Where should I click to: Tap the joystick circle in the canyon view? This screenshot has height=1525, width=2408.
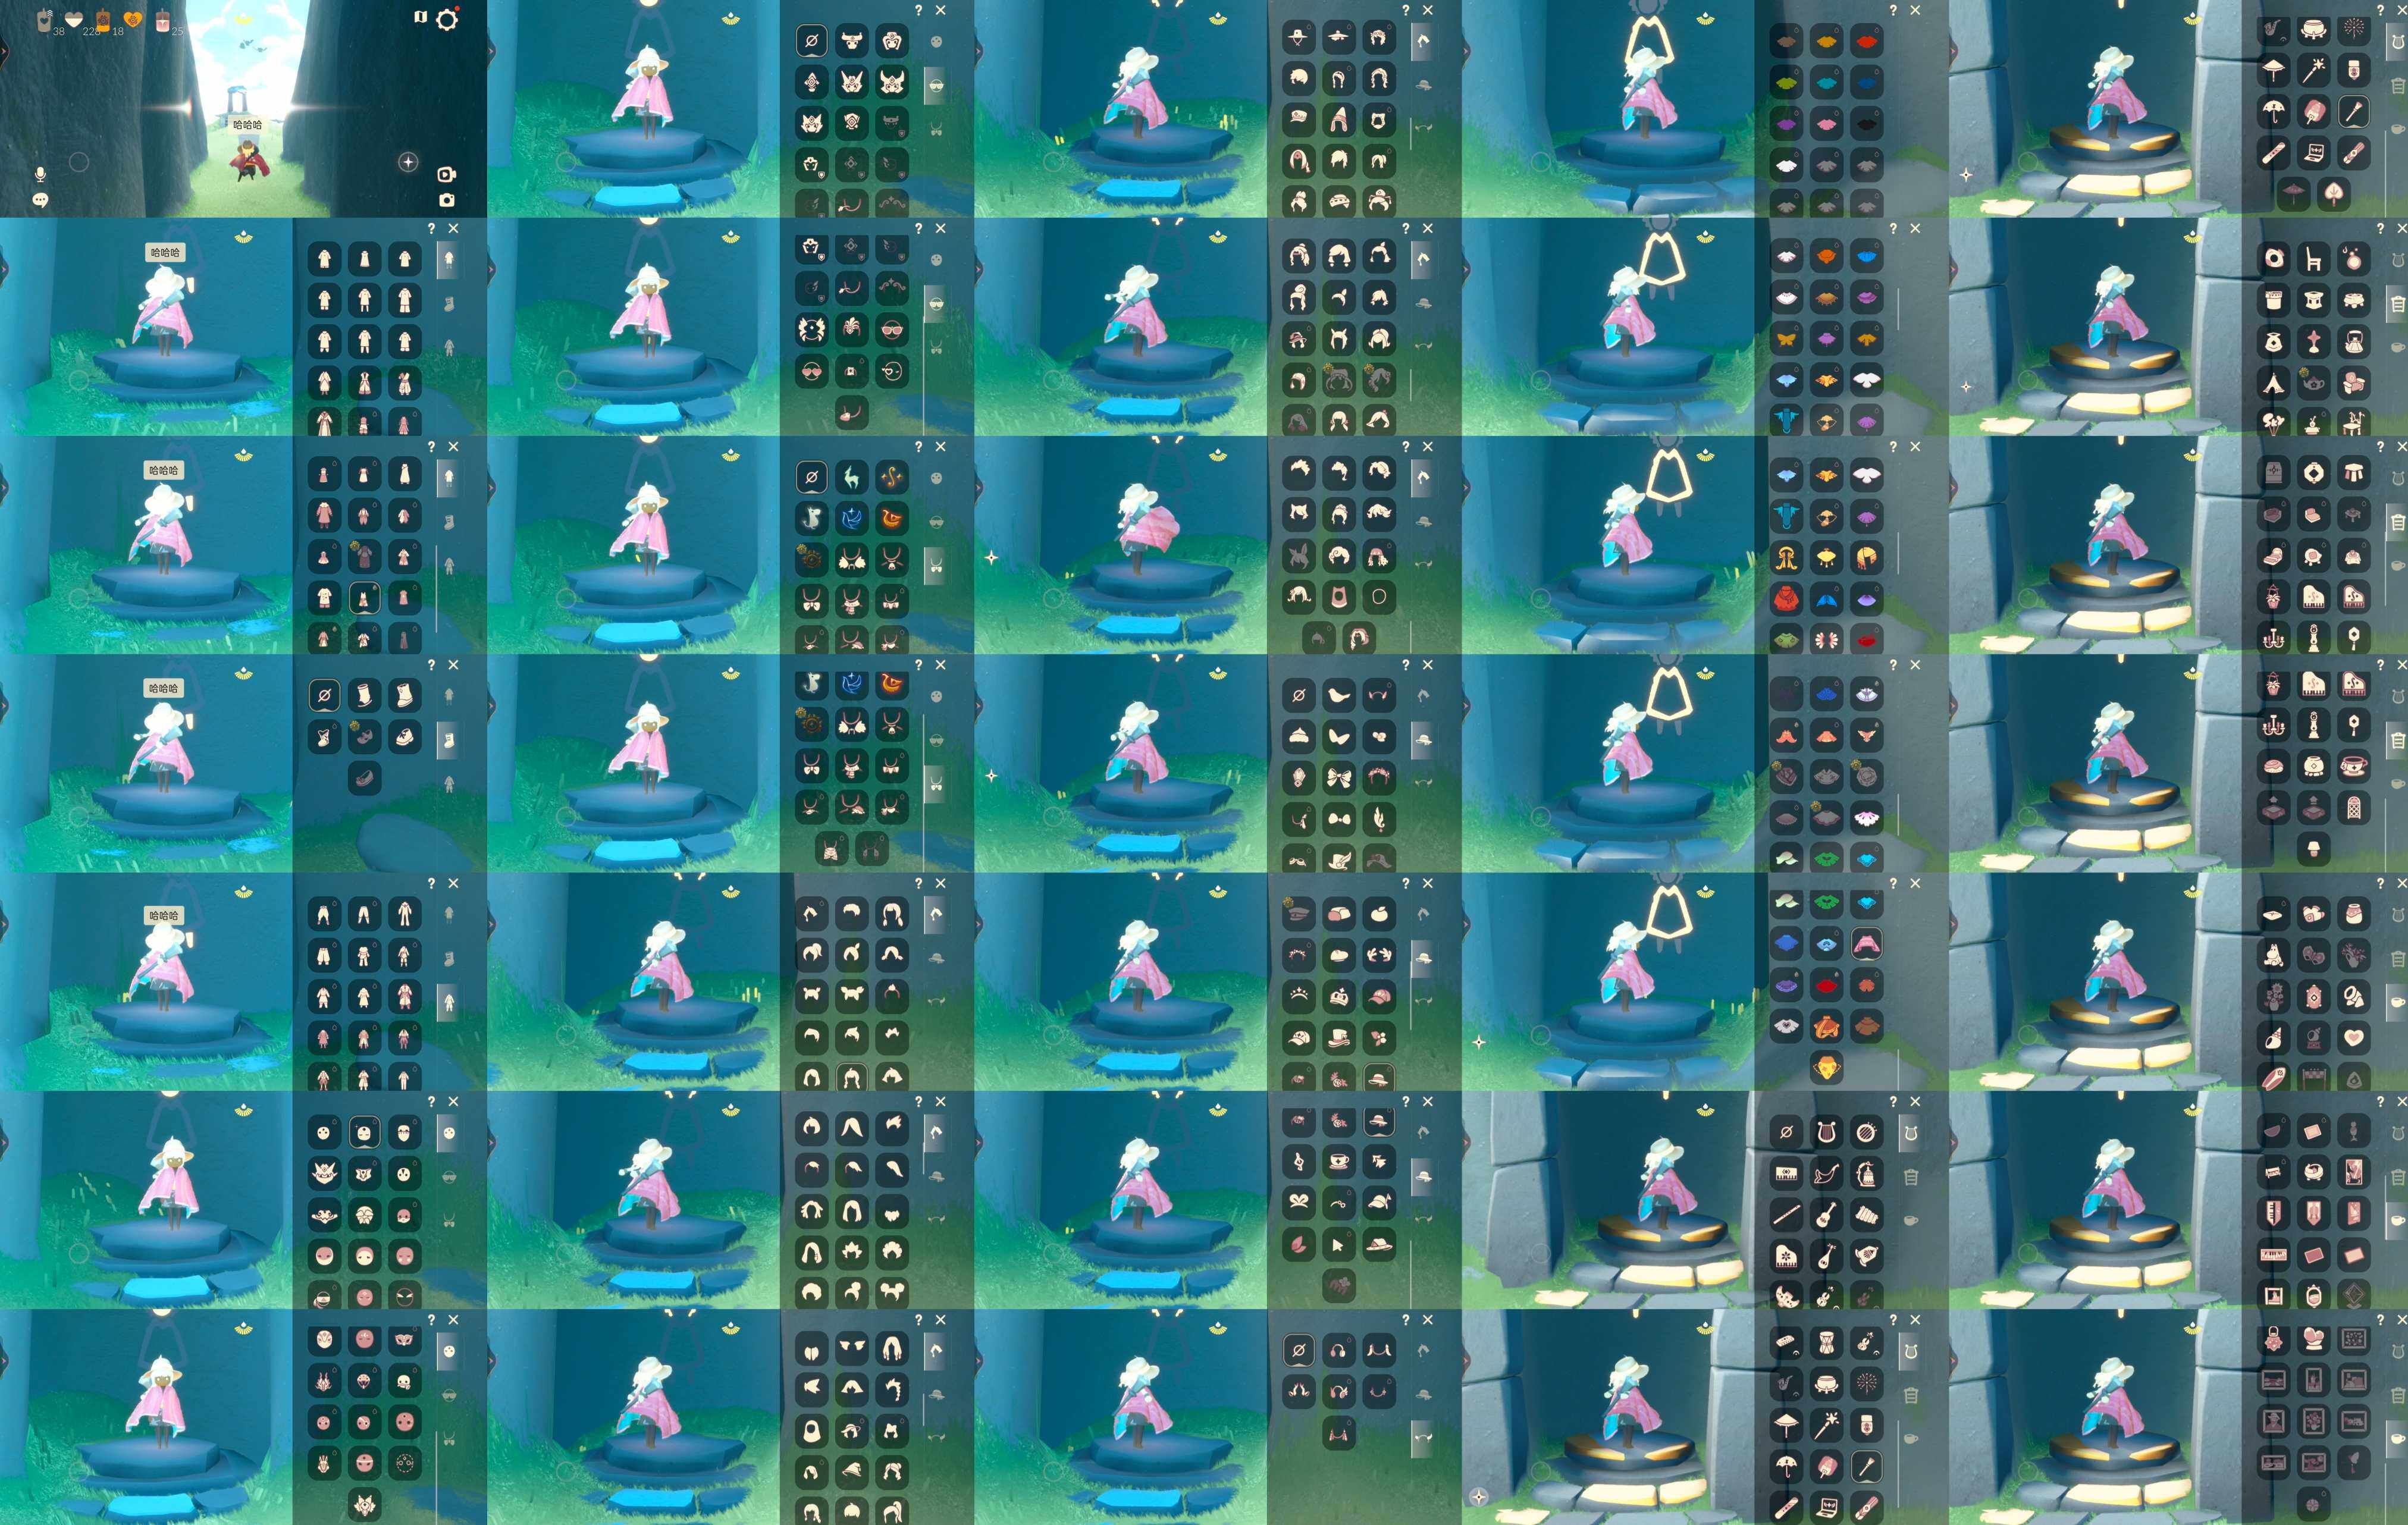pos(79,161)
